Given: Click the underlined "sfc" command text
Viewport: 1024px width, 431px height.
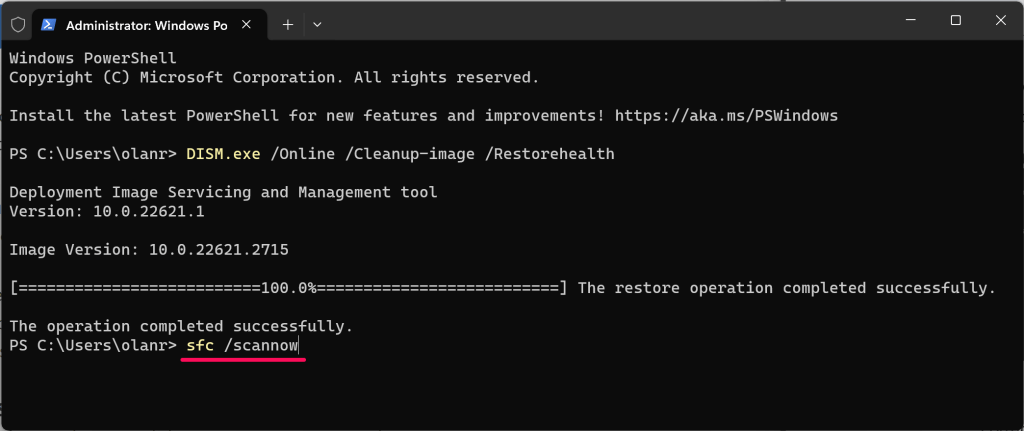Looking at the screenshot, I should pos(200,345).
